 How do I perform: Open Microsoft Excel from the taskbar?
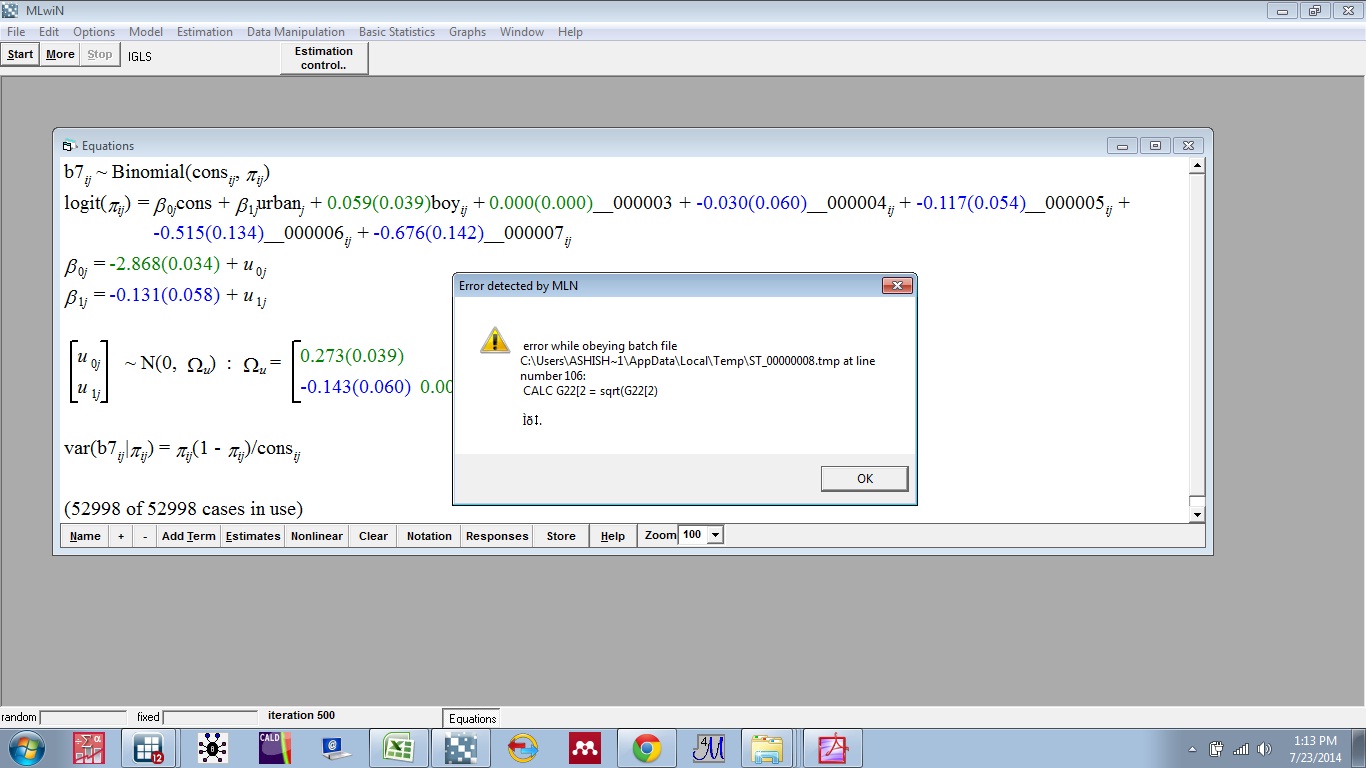coord(398,748)
